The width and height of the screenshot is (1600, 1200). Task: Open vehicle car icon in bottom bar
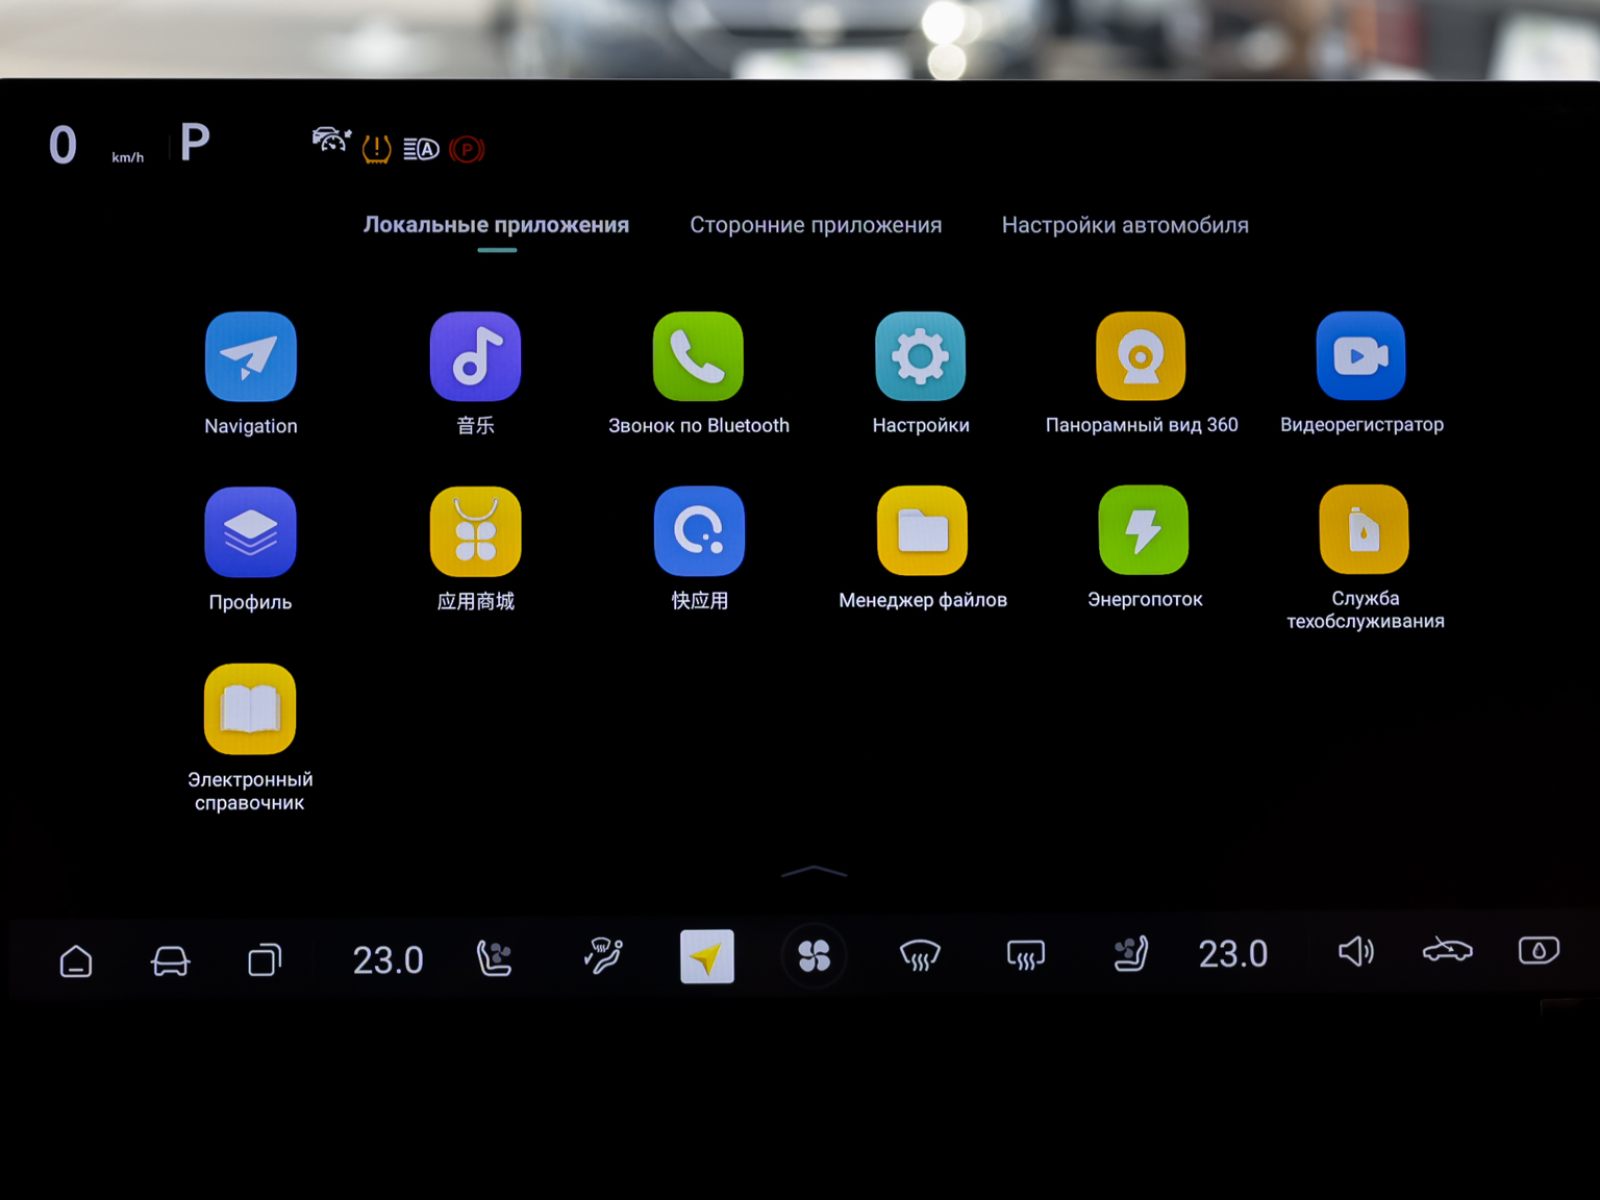click(x=170, y=961)
